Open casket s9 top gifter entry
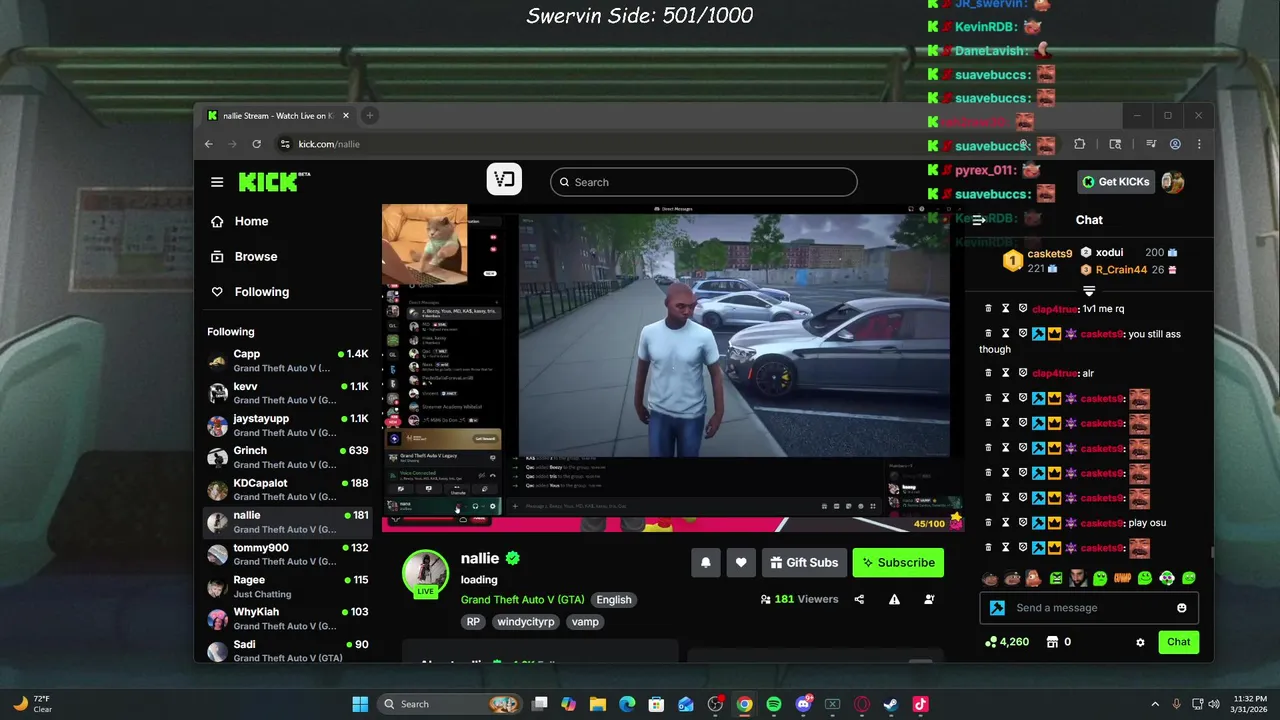The image size is (1280, 720). pyautogui.click(x=1037, y=261)
